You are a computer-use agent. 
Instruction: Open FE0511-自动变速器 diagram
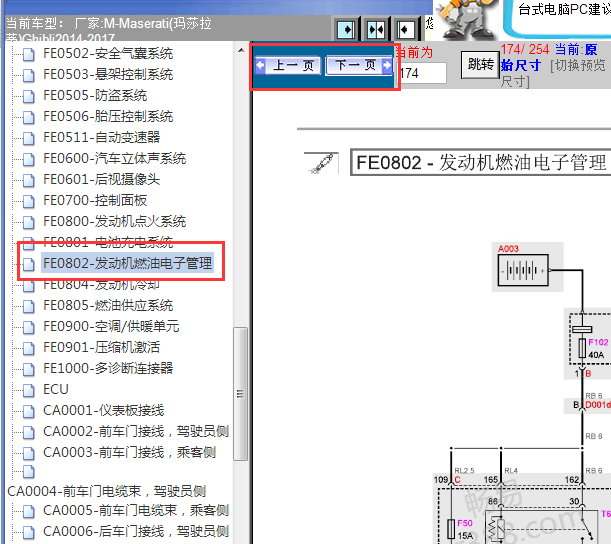(x=102, y=137)
